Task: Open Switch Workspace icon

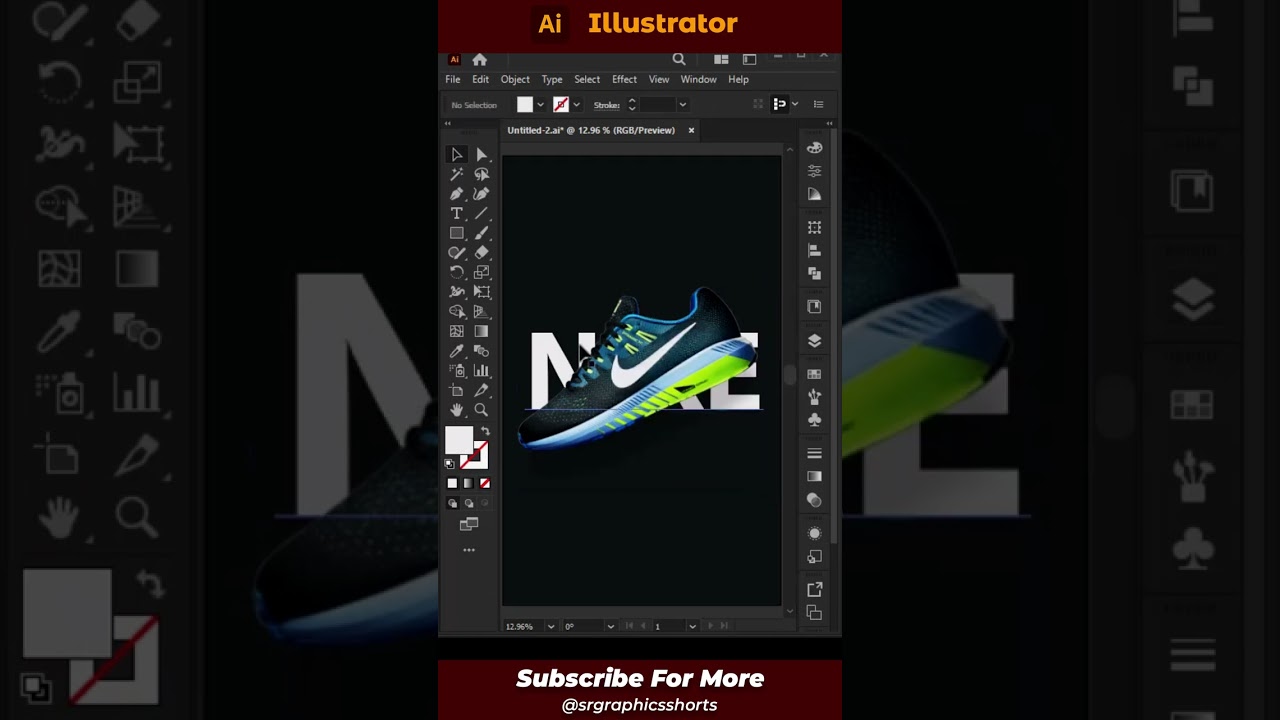Action: point(749,59)
